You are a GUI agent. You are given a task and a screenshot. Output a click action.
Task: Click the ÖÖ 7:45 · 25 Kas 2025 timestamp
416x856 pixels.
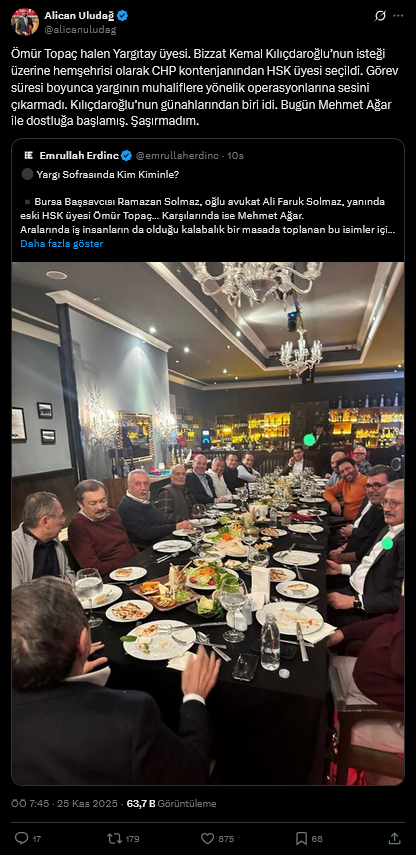(64, 804)
